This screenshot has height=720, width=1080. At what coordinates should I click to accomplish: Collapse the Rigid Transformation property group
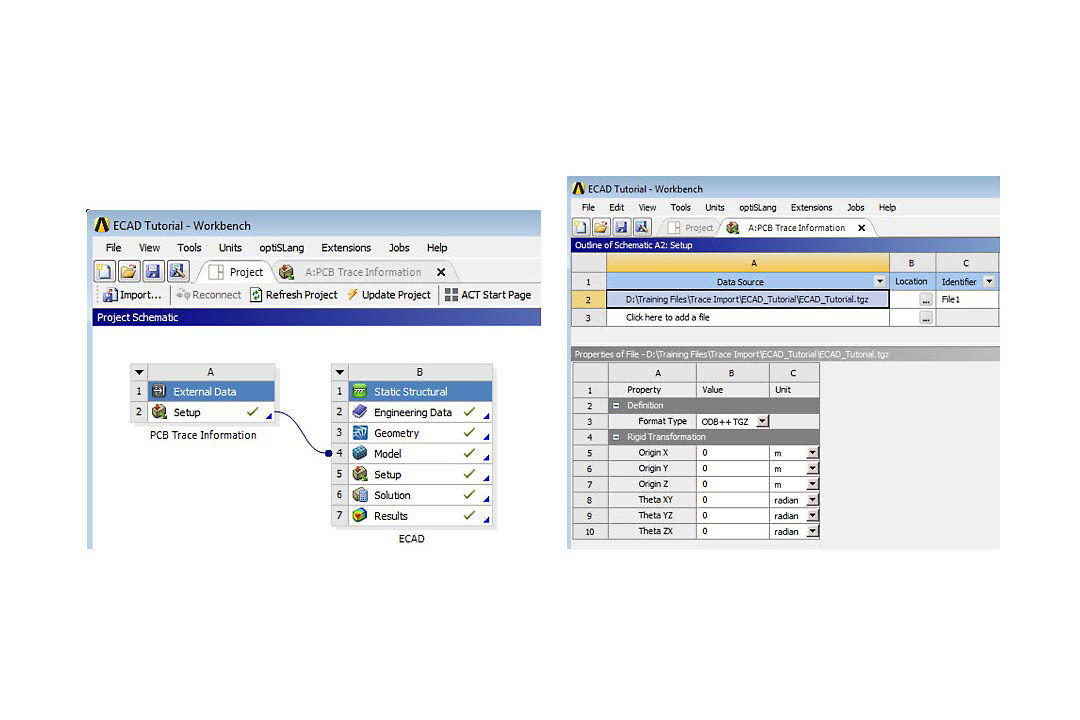pyautogui.click(x=616, y=437)
